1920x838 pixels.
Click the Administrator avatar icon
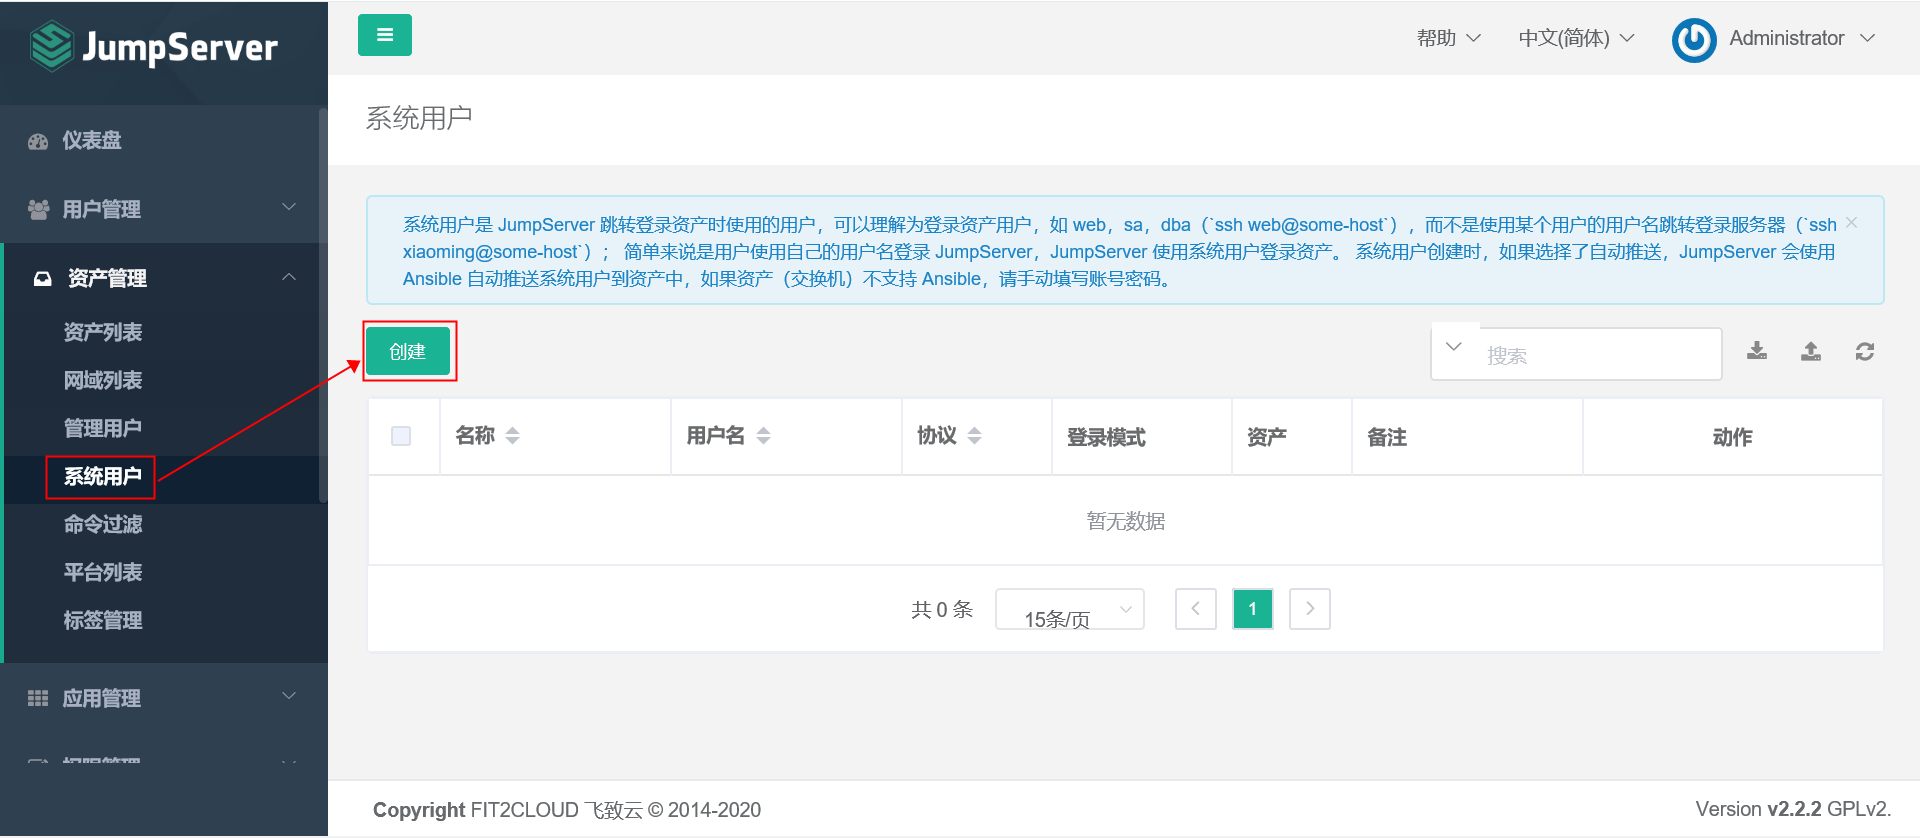[1694, 40]
